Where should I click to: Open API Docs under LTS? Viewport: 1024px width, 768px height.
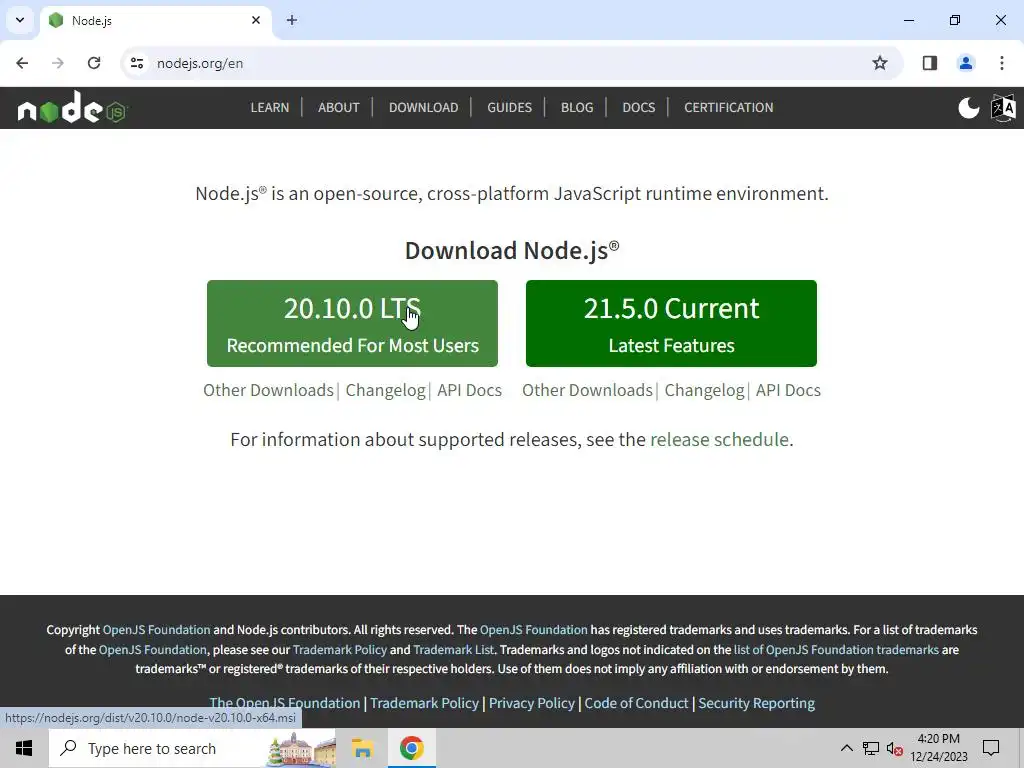(x=470, y=390)
